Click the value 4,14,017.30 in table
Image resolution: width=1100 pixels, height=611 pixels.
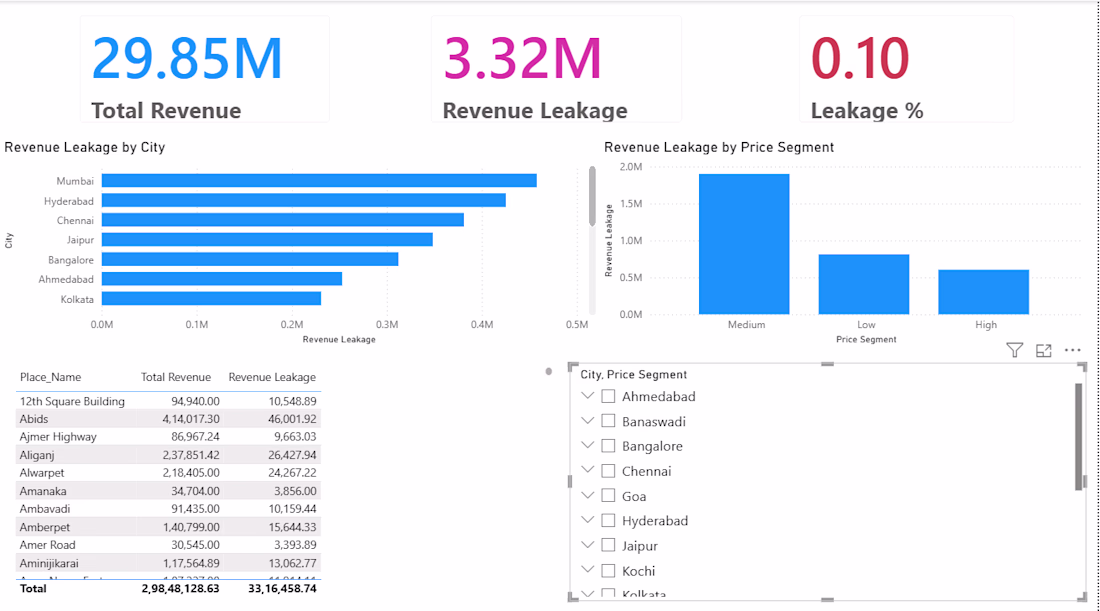(x=191, y=419)
